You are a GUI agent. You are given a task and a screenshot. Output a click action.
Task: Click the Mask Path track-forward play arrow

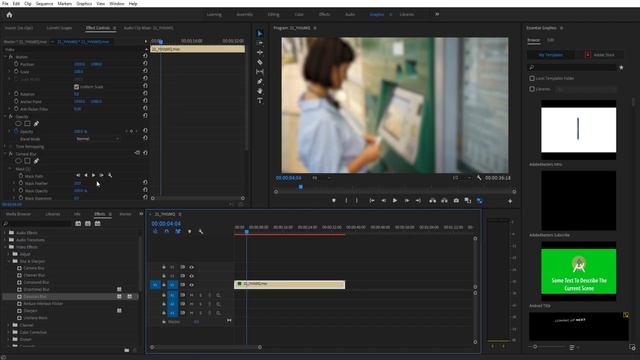[x=93, y=175]
